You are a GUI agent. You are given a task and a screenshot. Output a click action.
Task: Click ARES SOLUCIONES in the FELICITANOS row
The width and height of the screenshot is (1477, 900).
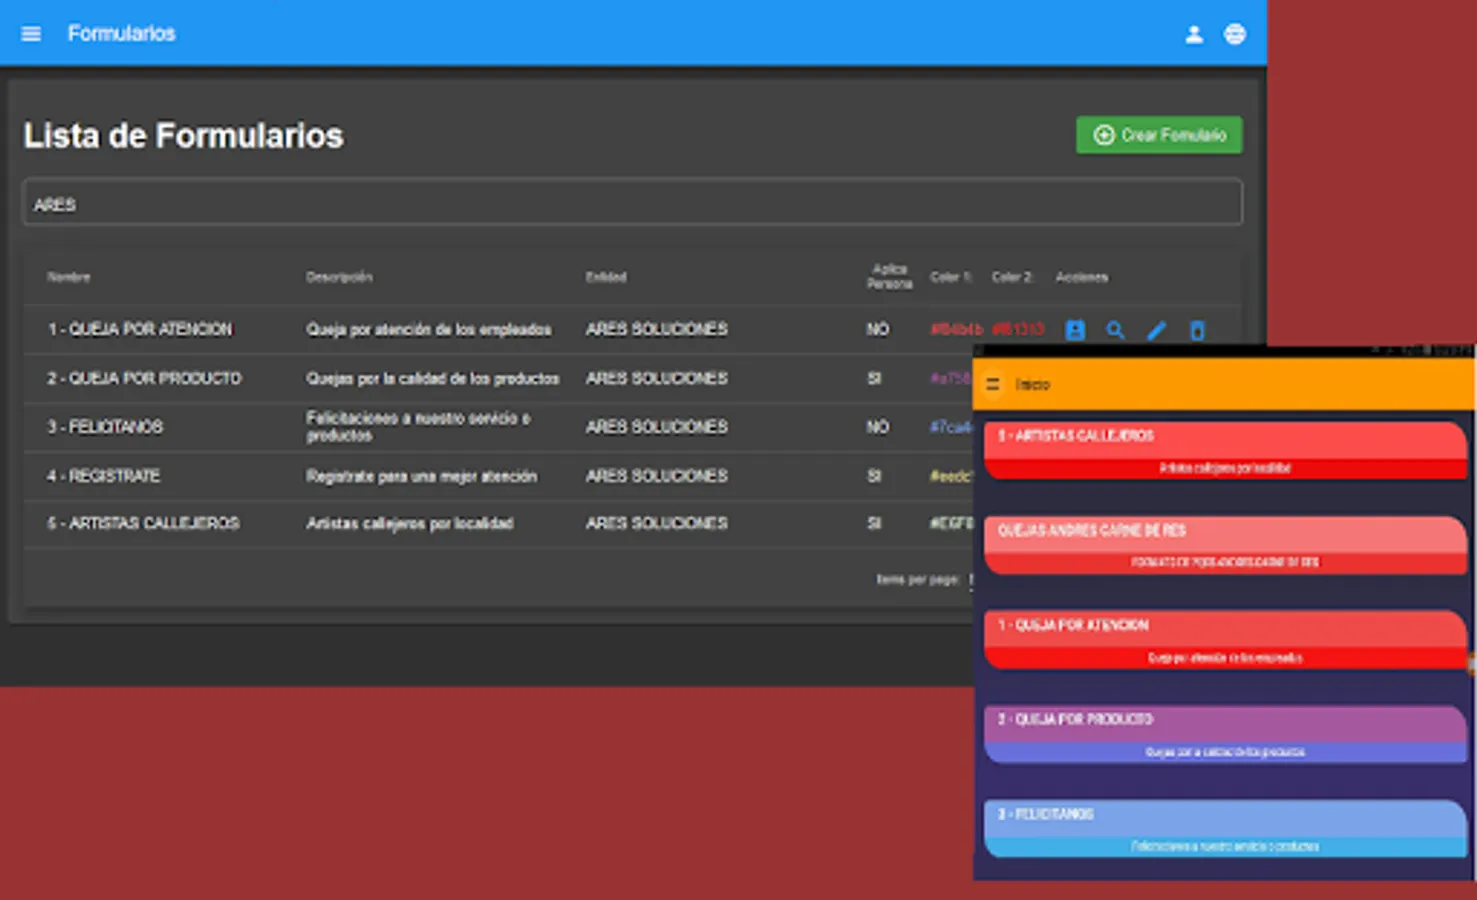click(657, 427)
